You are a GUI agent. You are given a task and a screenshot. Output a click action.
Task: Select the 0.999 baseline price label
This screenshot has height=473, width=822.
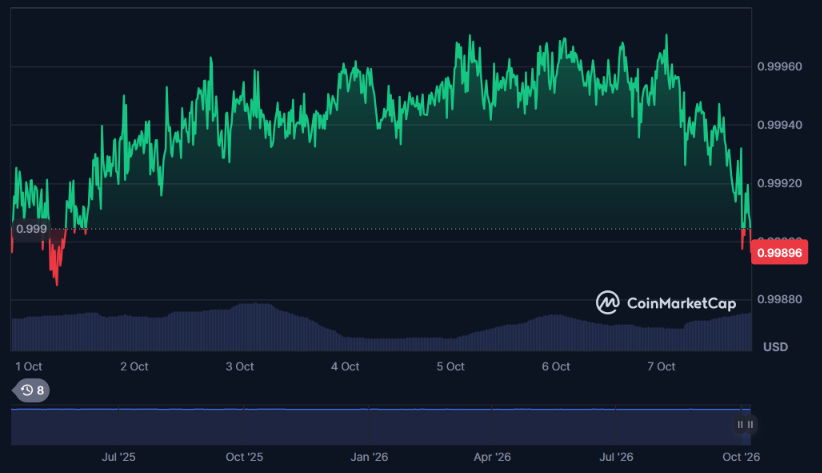click(31, 229)
